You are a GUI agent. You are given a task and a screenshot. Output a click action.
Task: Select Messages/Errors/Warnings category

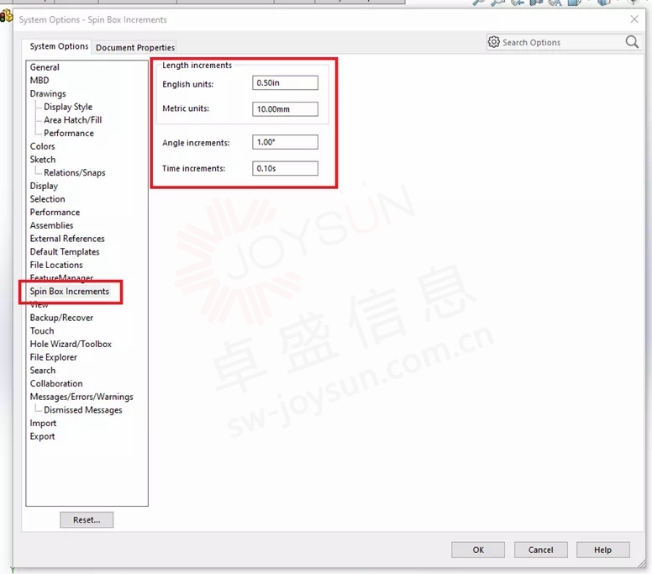[82, 397]
